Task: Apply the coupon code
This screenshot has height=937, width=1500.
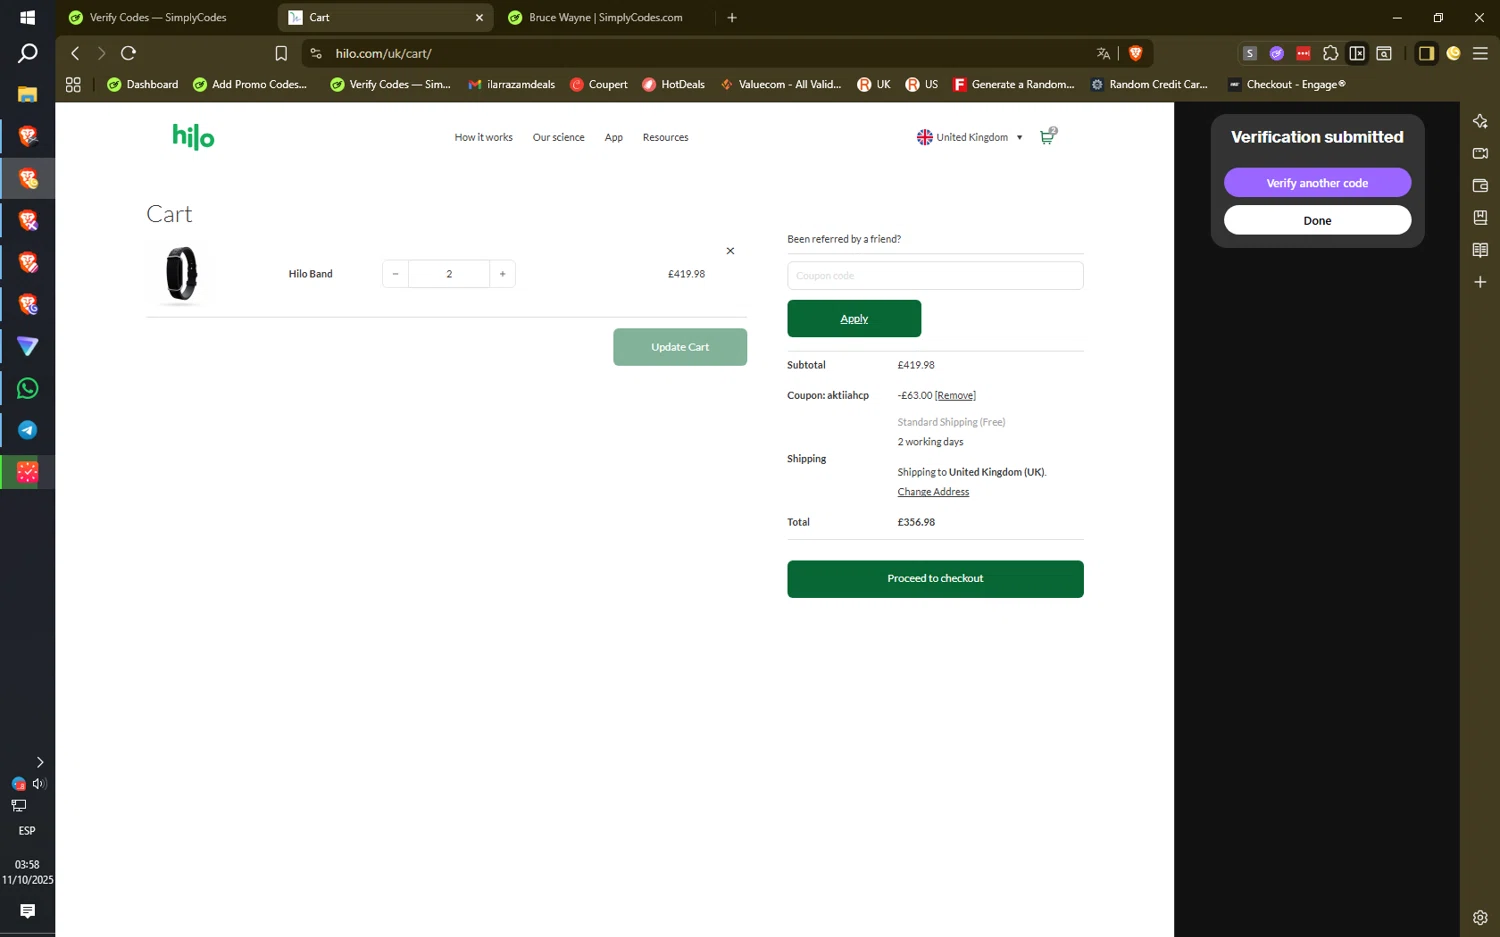Action: (854, 318)
